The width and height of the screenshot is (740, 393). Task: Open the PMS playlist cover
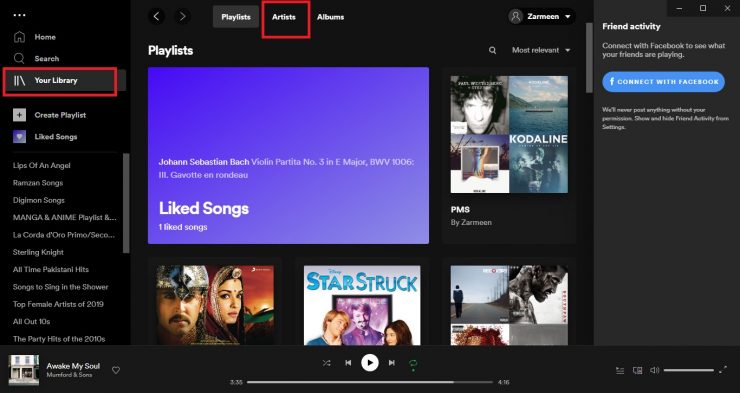tap(509, 134)
